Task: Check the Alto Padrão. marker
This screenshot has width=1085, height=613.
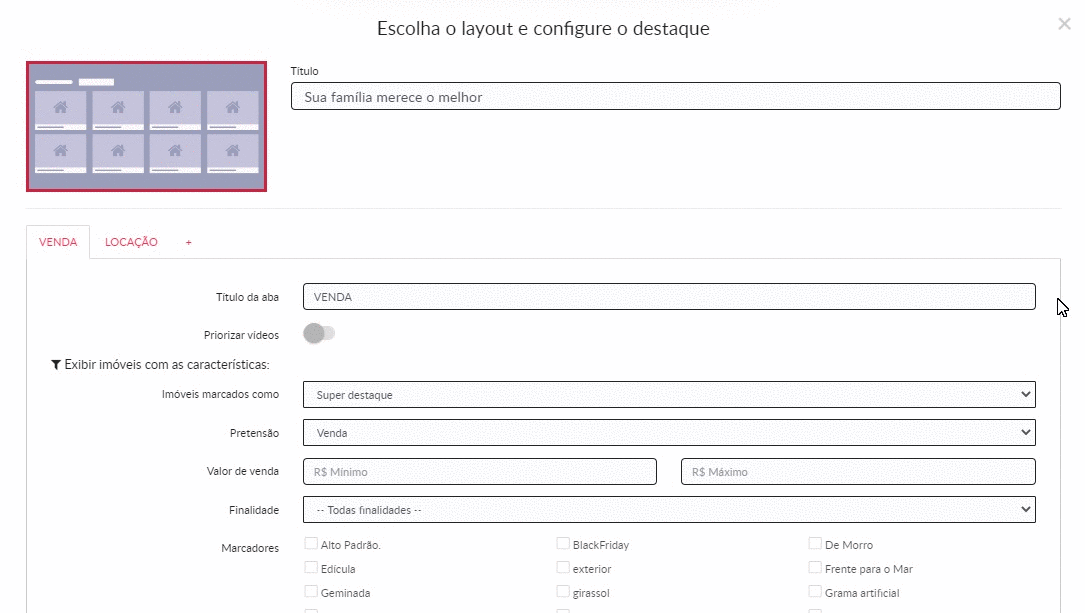Action: pyautogui.click(x=311, y=544)
